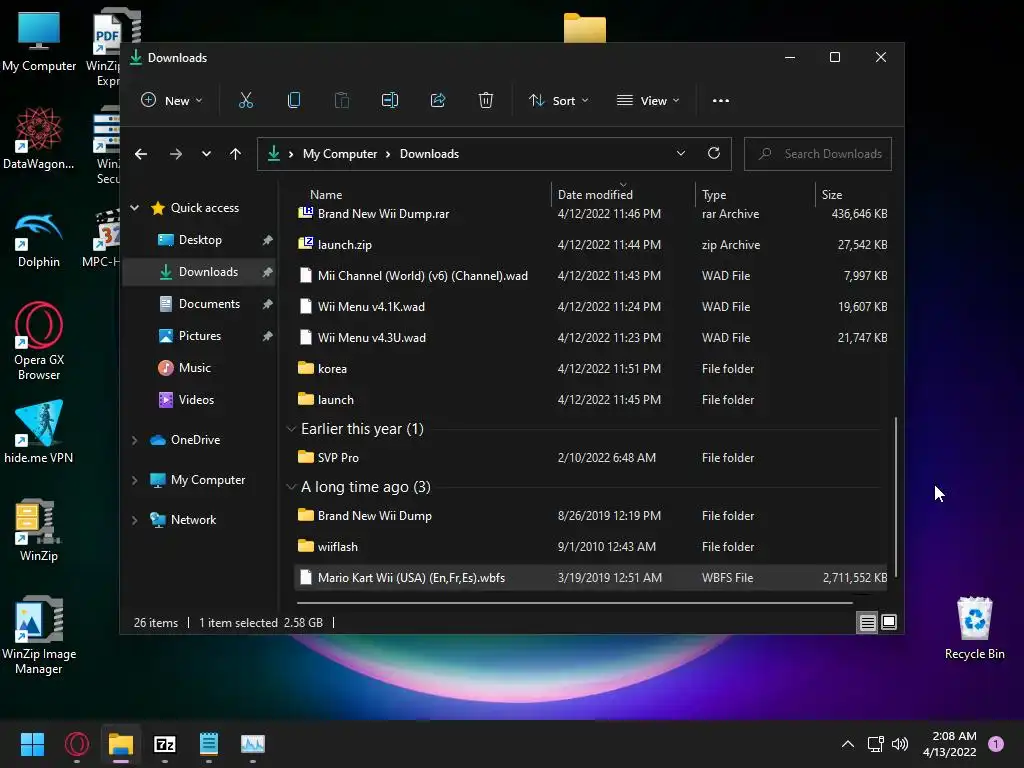Click the Delete trash icon

[x=486, y=101]
